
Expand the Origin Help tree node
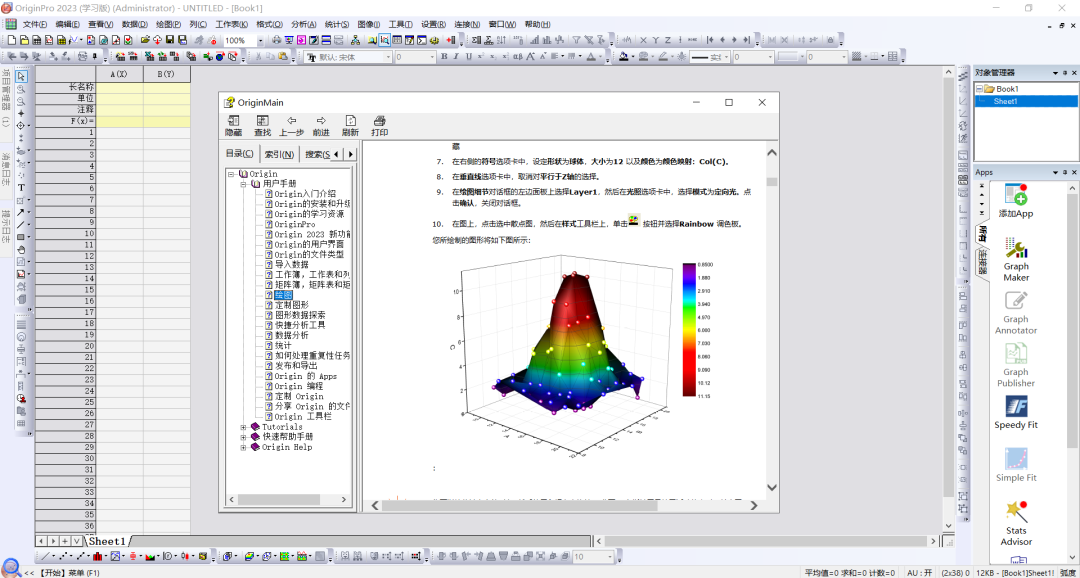pyautogui.click(x=243, y=447)
